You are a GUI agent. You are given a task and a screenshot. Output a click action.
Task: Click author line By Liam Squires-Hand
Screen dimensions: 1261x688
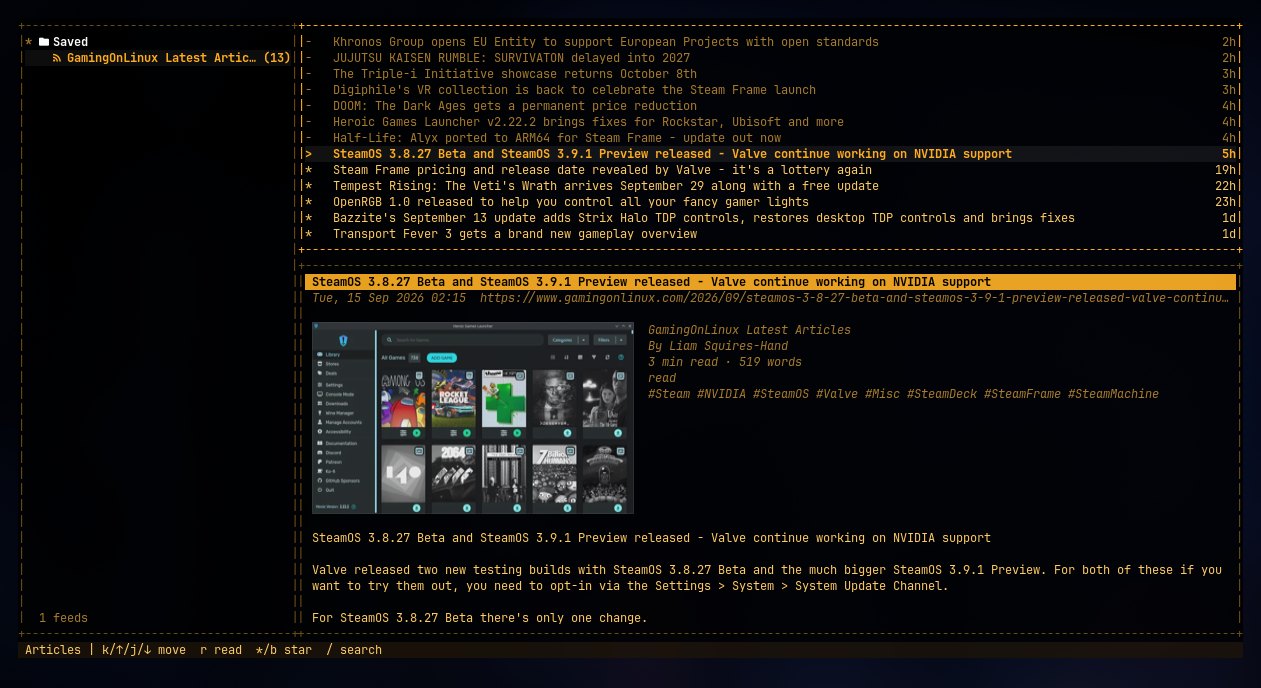click(x=718, y=346)
